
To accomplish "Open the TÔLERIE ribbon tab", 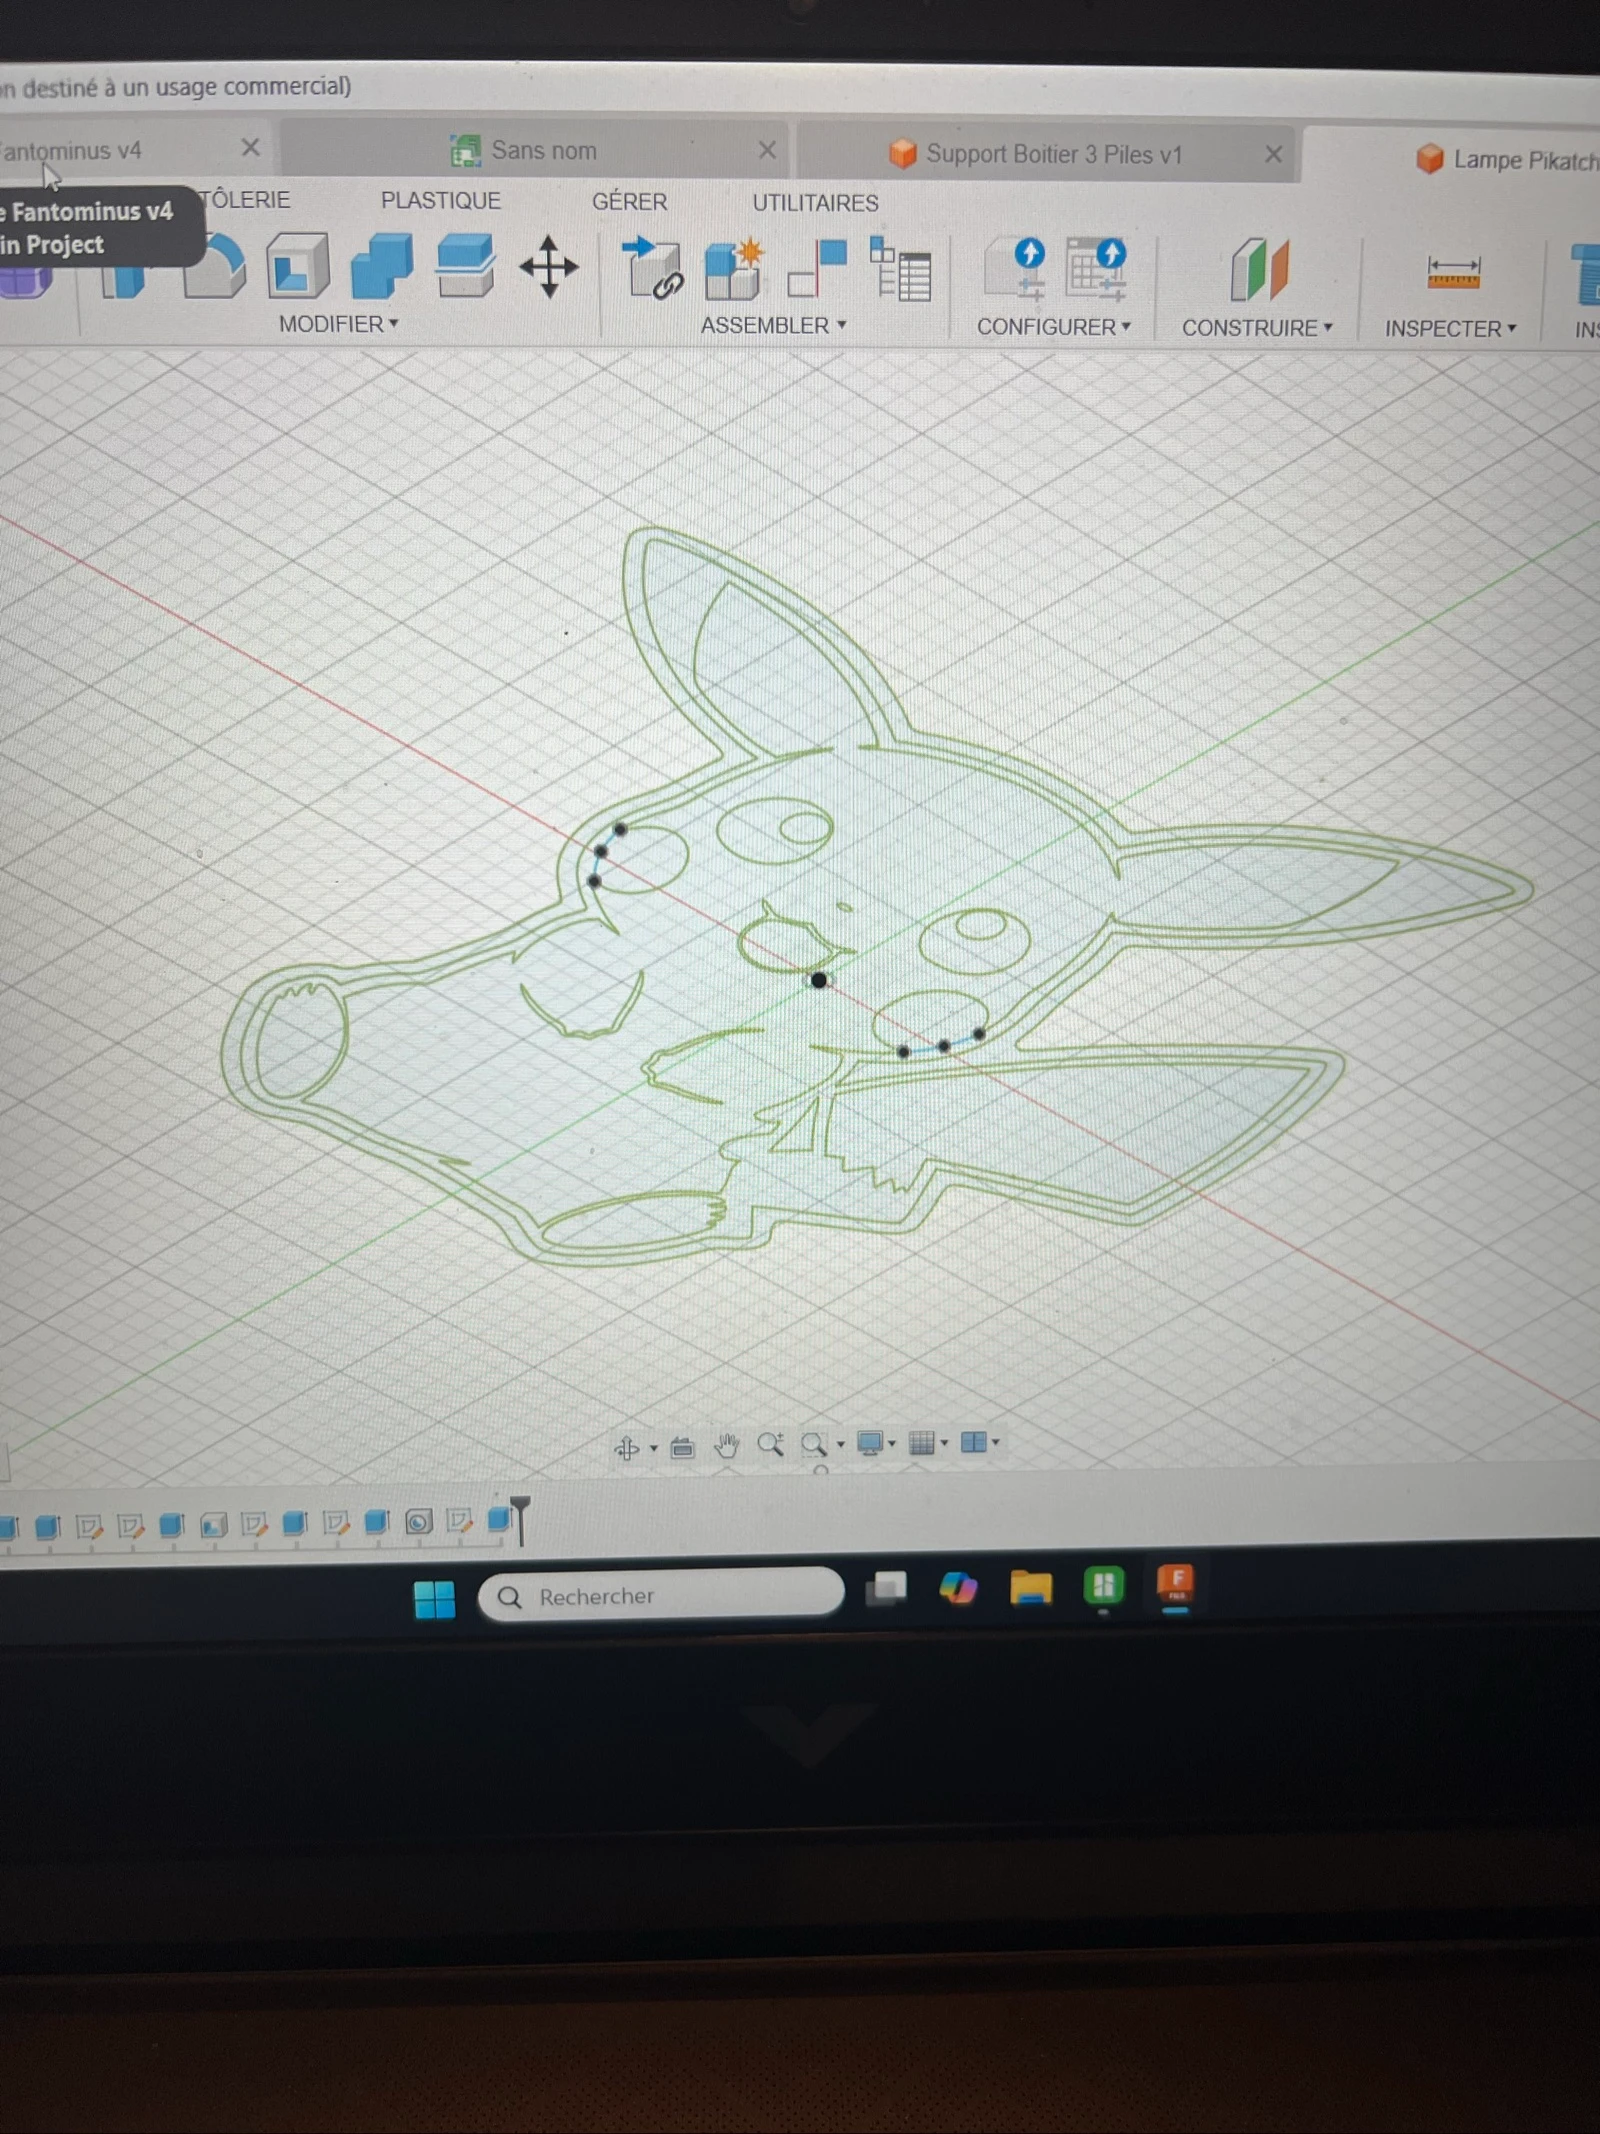I will coord(246,200).
